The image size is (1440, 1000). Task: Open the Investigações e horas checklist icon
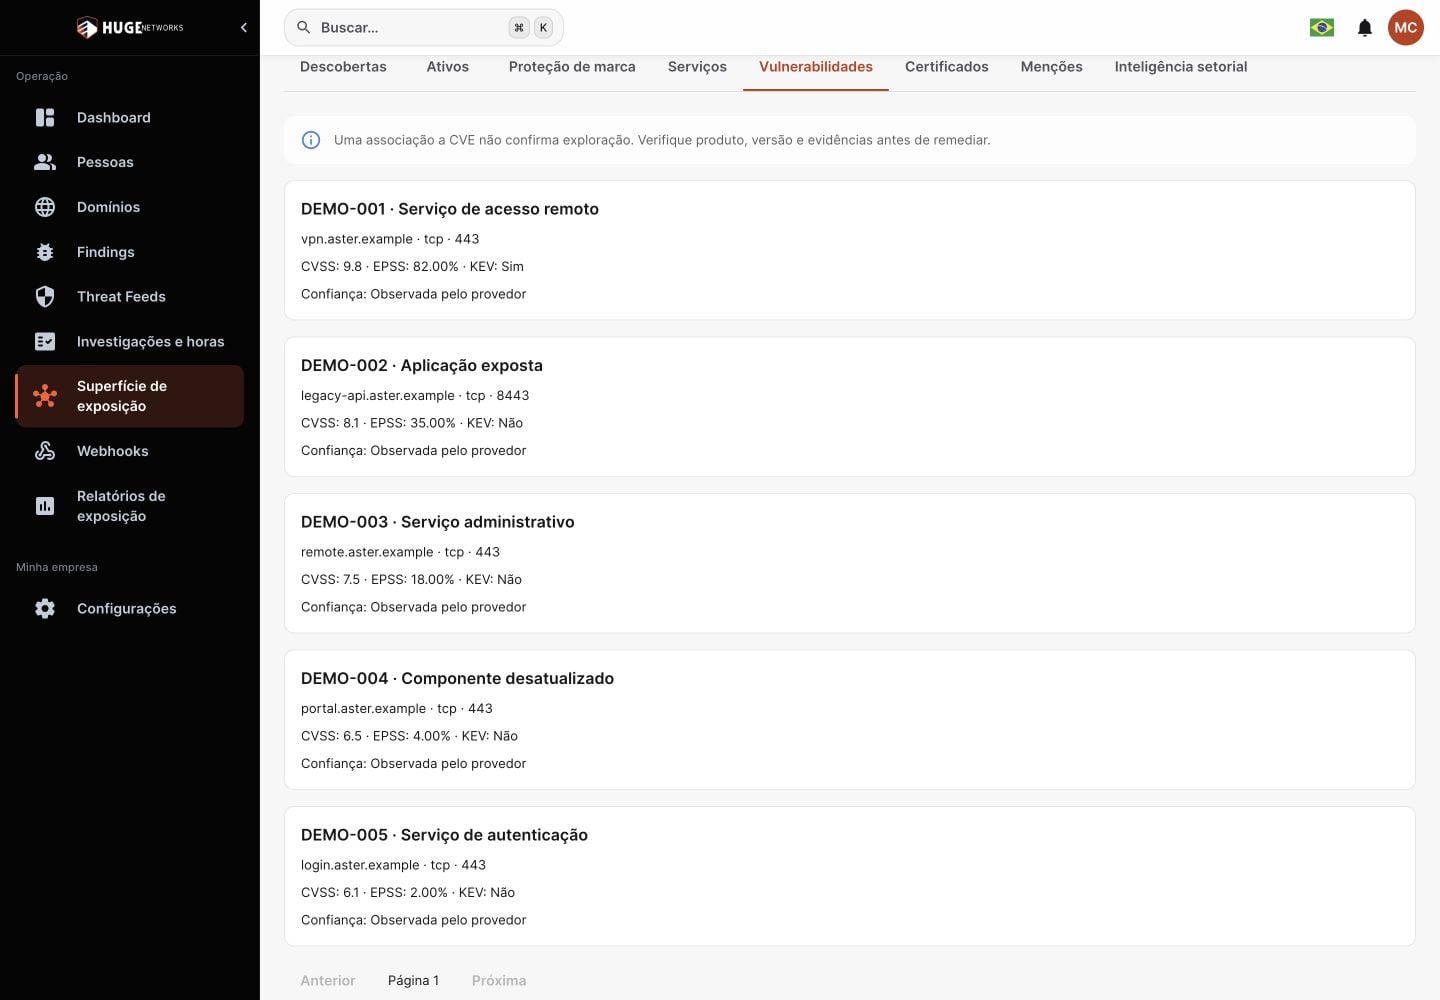tap(45, 341)
